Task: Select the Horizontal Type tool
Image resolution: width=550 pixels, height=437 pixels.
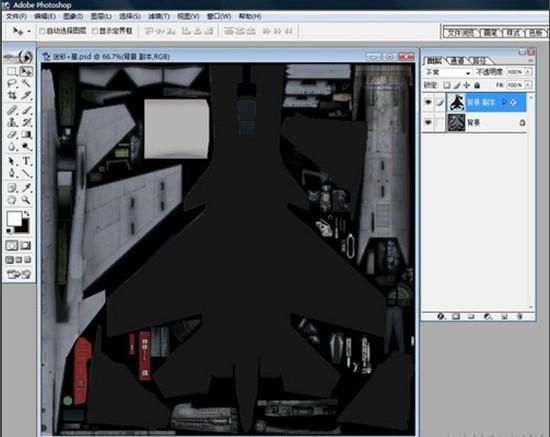Action: [x=26, y=161]
